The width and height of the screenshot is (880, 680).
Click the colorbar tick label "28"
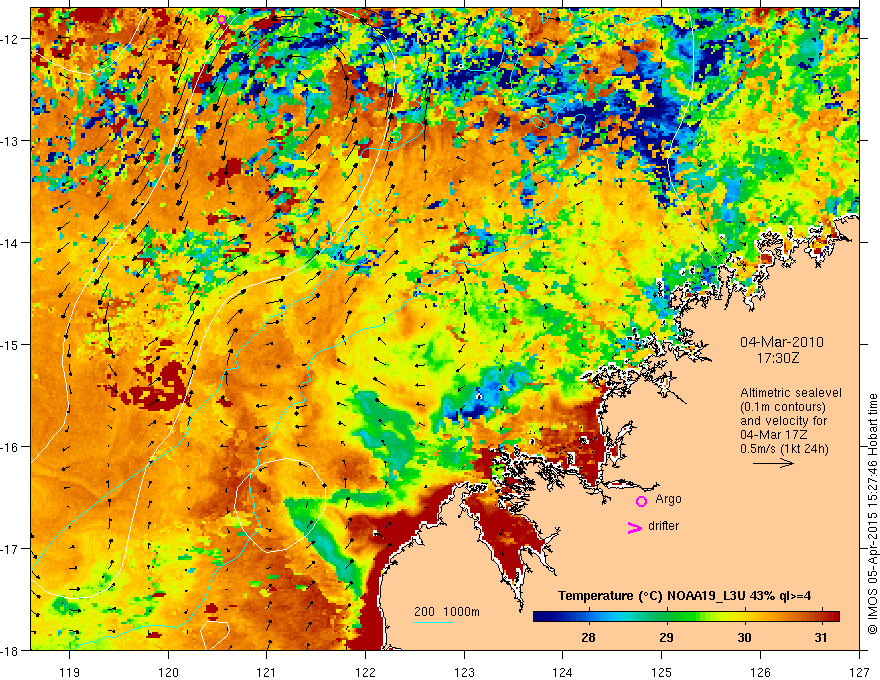tap(588, 637)
